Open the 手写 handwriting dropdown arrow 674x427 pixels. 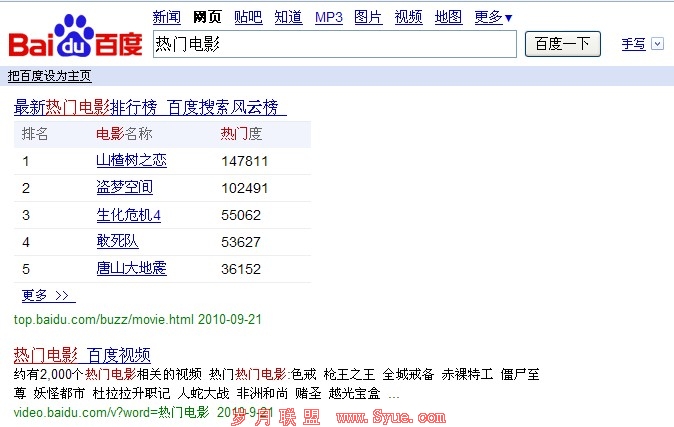click(657, 44)
